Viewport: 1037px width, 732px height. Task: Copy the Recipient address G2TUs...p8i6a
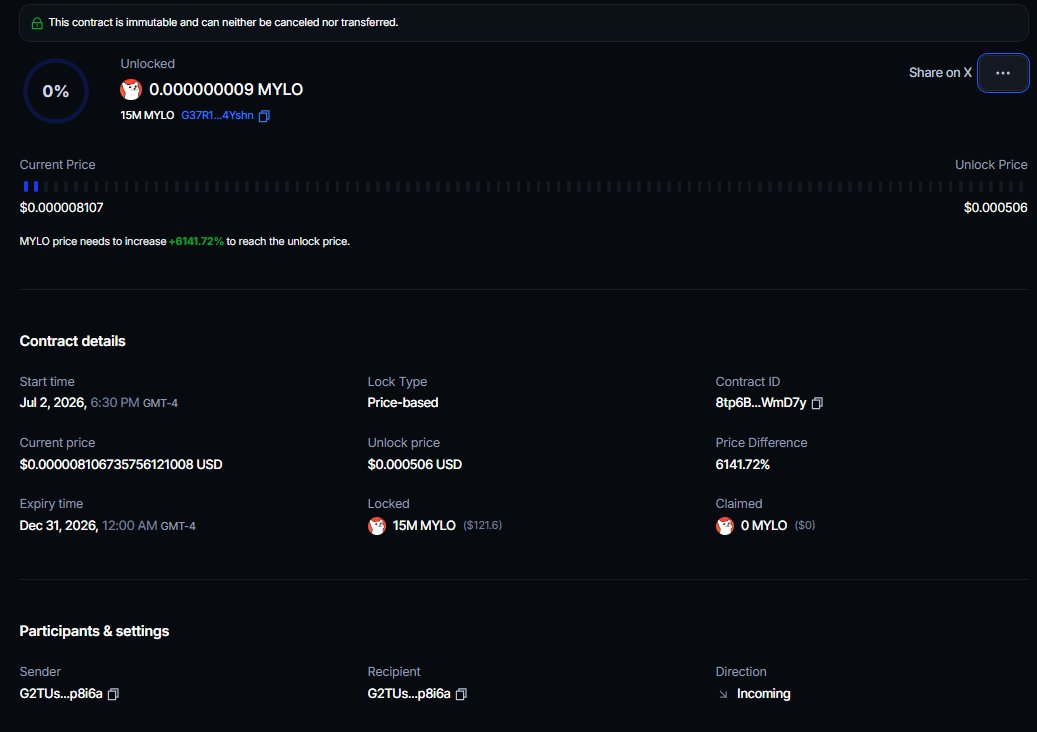coord(461,694)
